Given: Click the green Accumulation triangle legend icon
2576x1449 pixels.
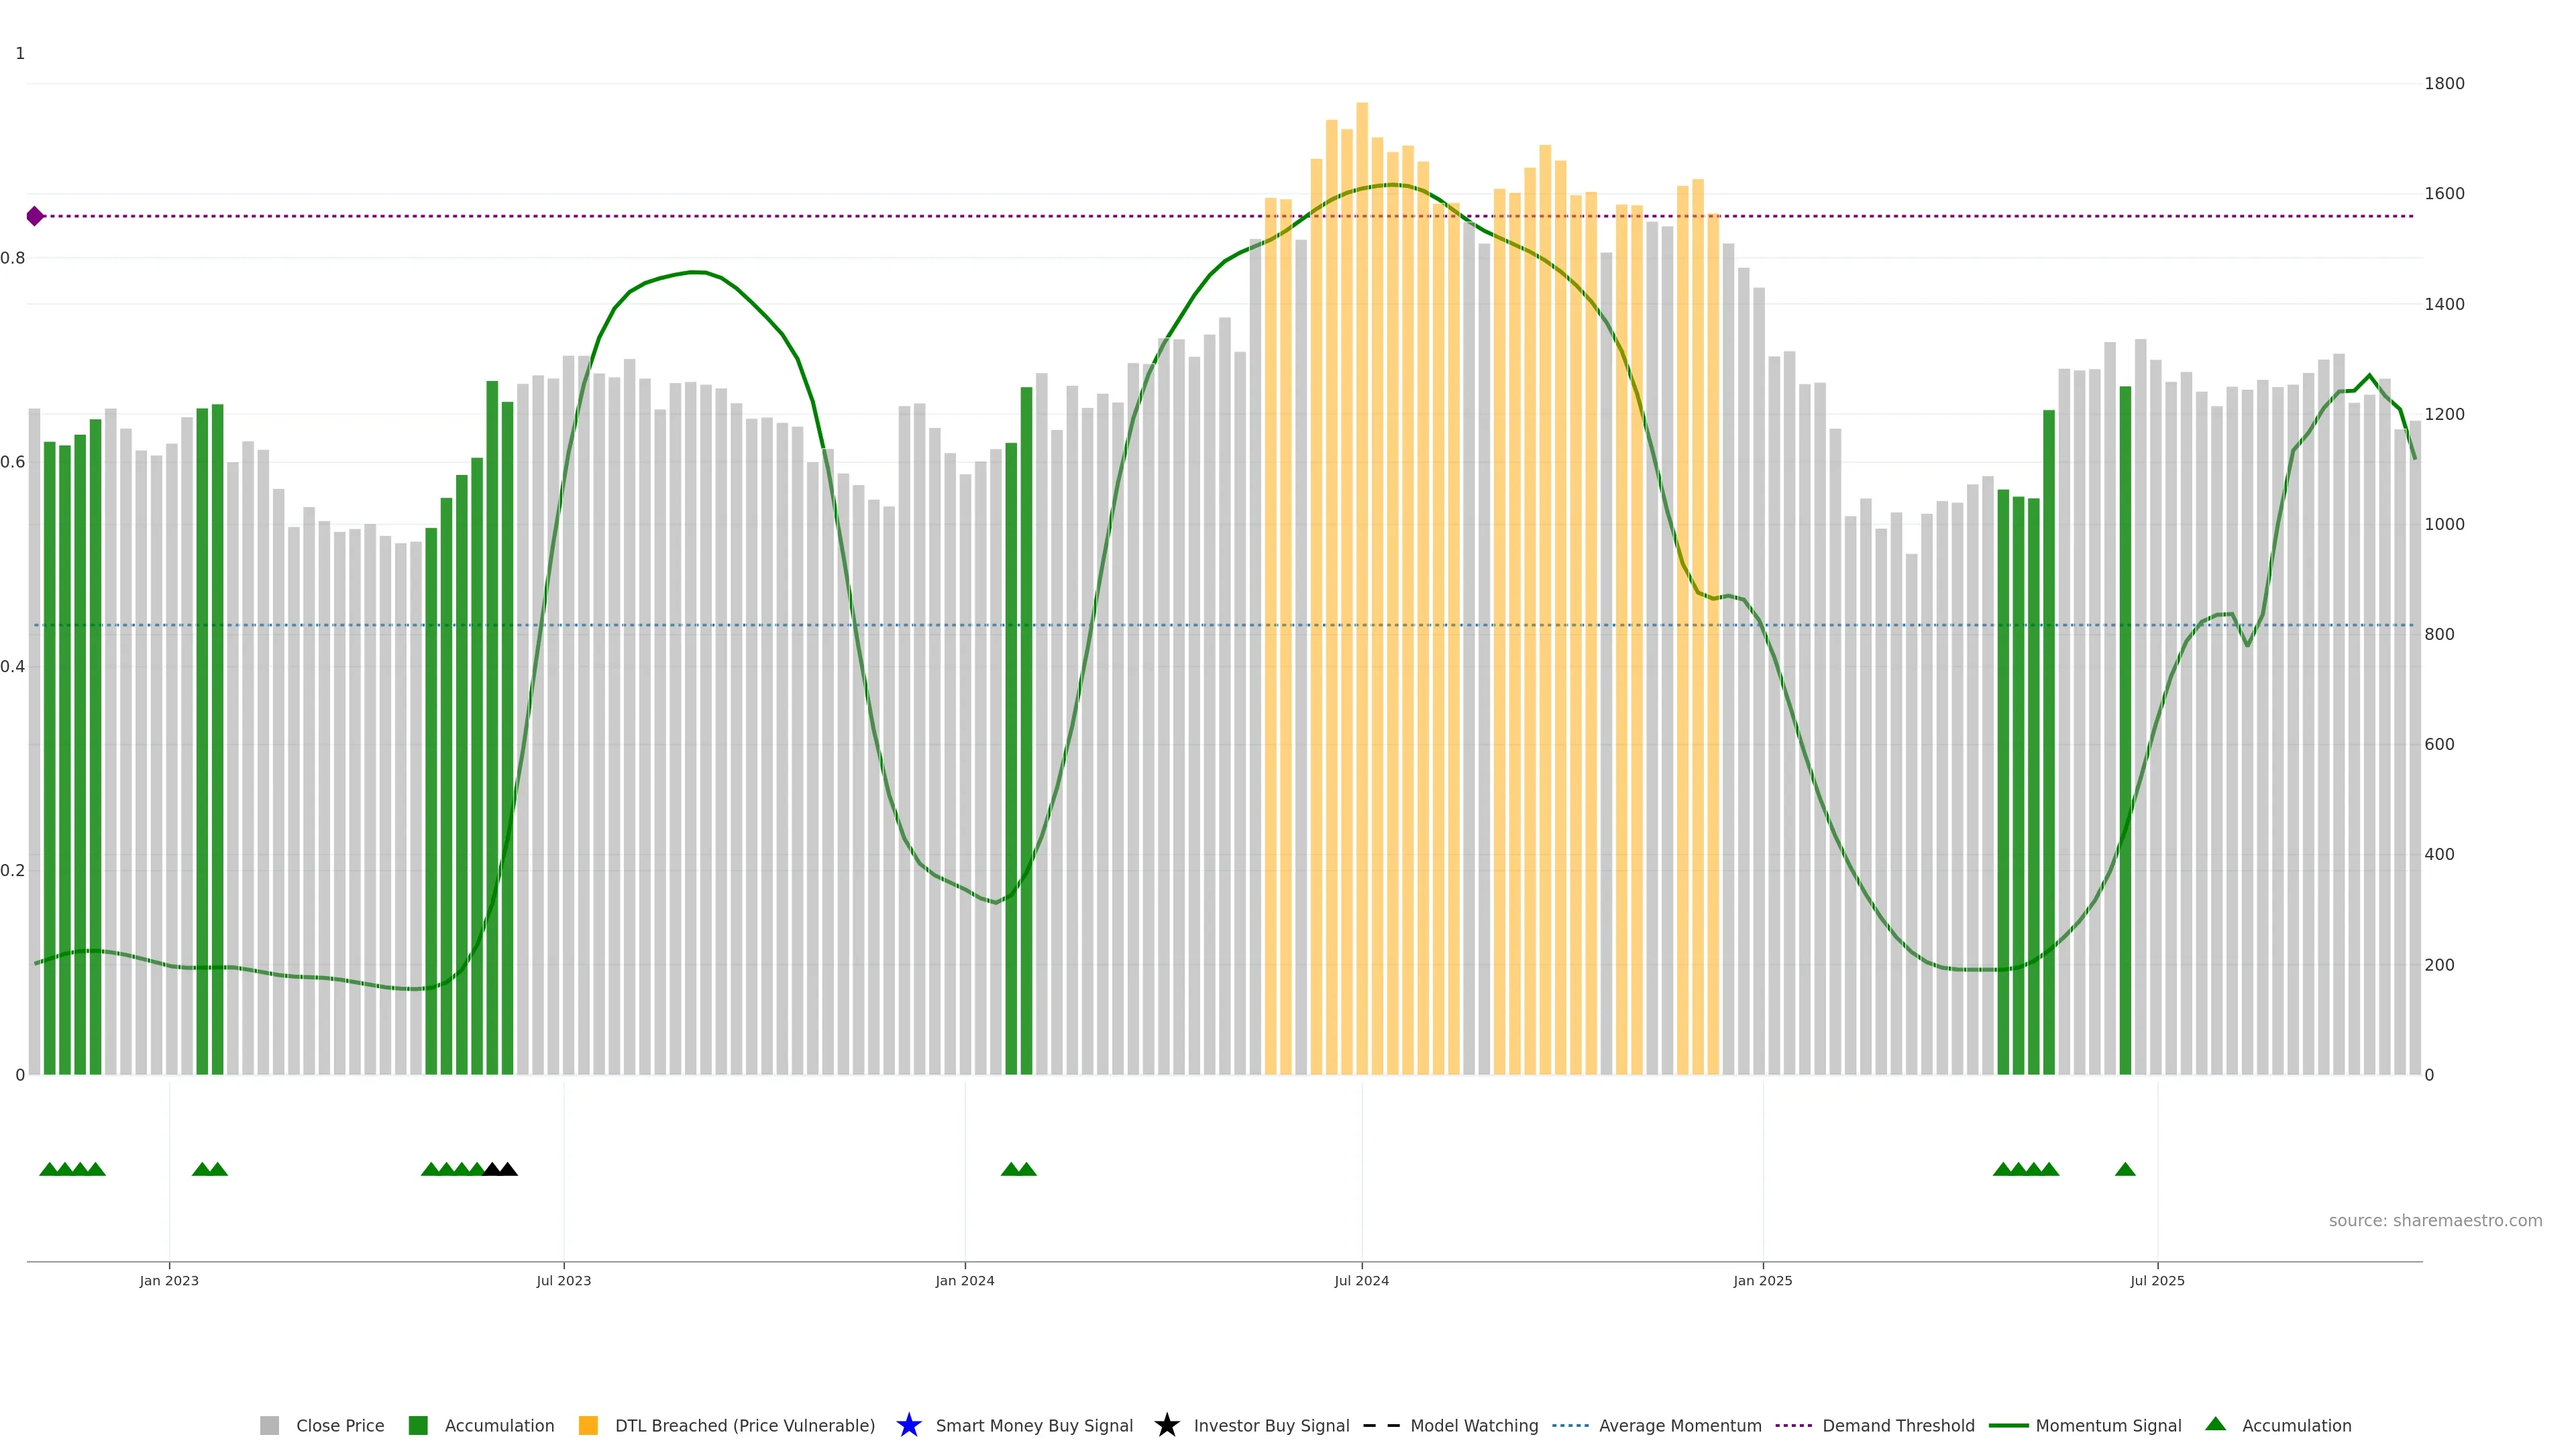Looking at the screenshot, I should click(x=2215, y=1424).
